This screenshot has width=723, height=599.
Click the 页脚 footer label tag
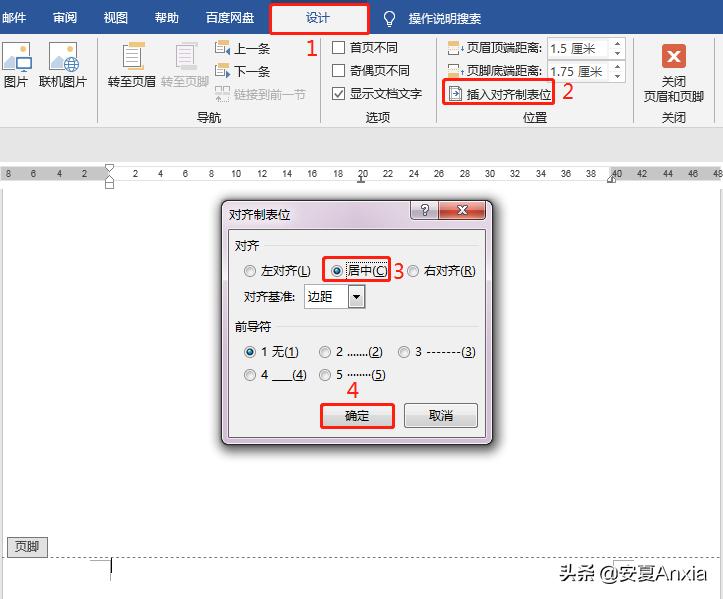click(x=27, y=547)
